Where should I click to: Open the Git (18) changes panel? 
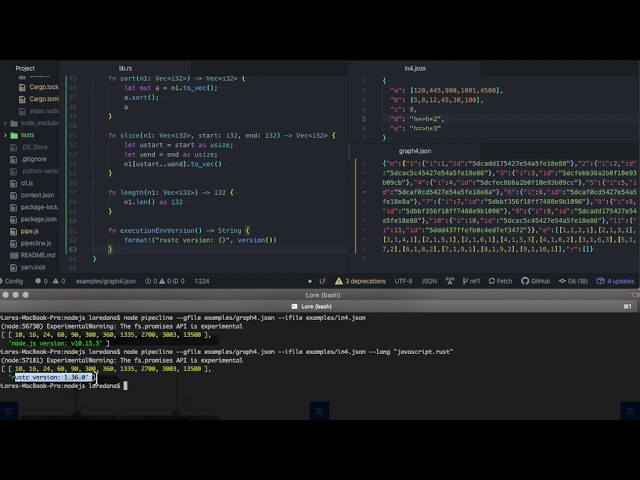point(573,281)
